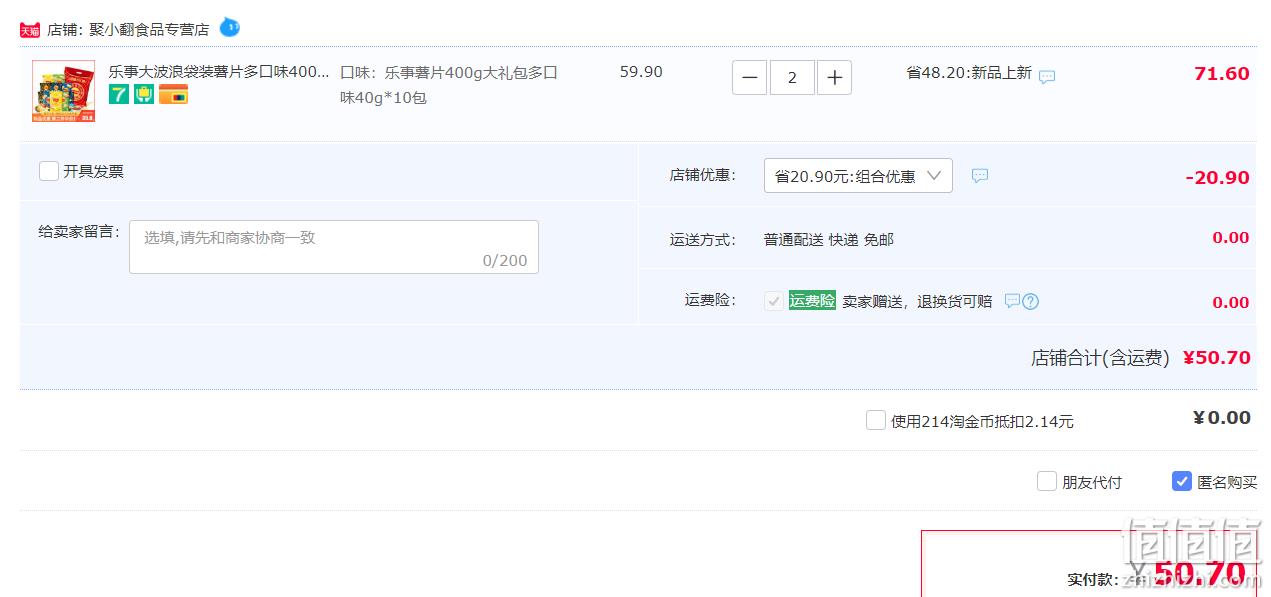1271x597 pixels.
Task: Enable the 朋友代付 friend pay checkbox
Action: 1047,481
